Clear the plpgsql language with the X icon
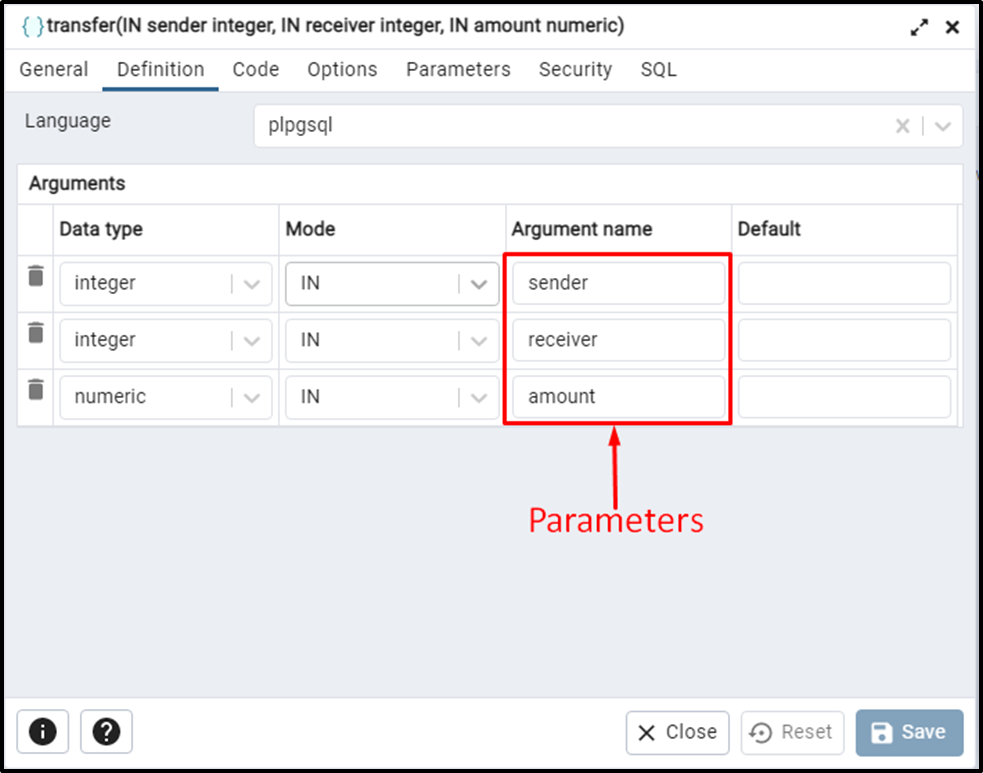Viewport: 983px width, 773px height. tap(902, 125)
